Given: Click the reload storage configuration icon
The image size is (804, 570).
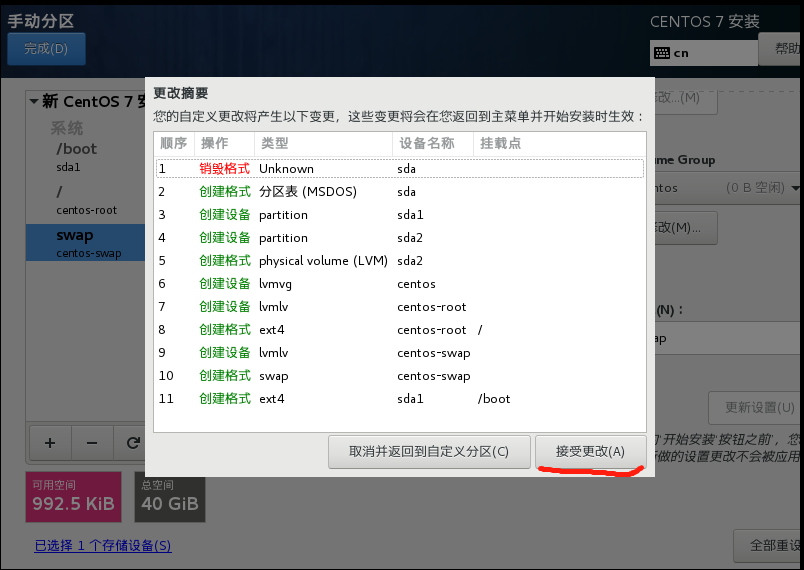Looking at the screenshot, I should pyautogui.click(x=132, y=443).
